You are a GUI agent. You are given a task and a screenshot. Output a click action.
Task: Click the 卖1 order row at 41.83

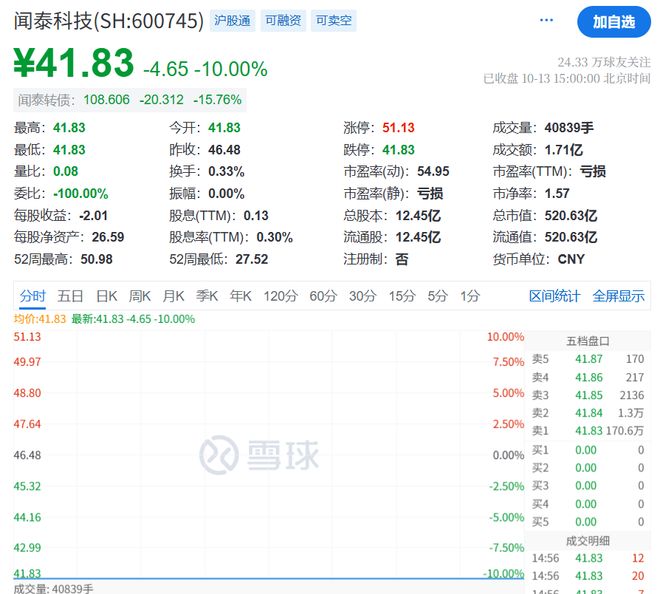(588, 431)
